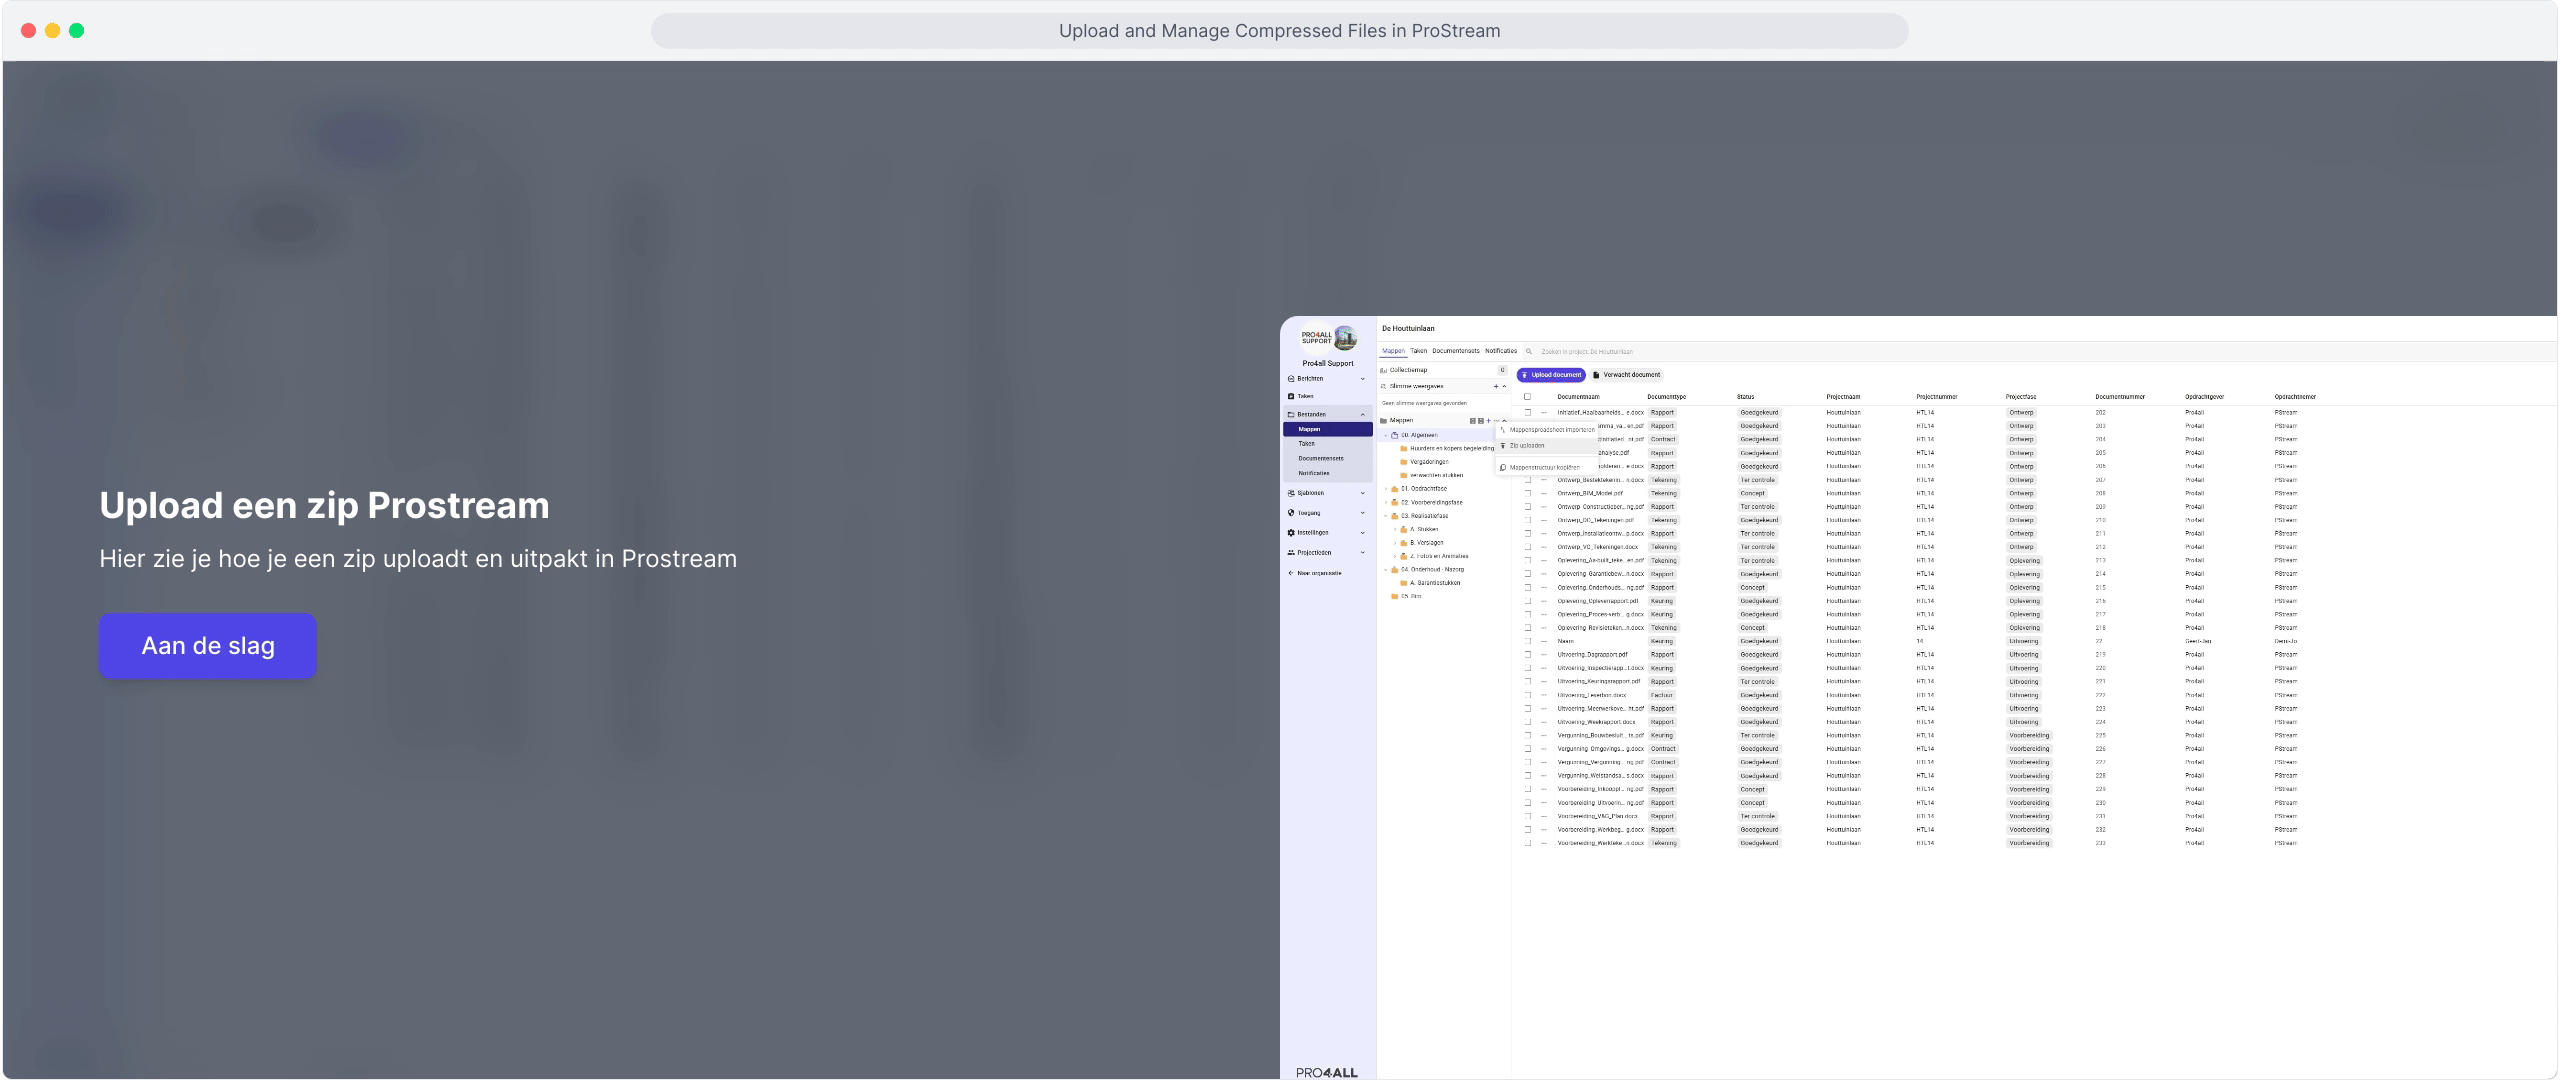Open the Vergaderingen folder
The image size is (2560, 1080).
coord(1429,462)
